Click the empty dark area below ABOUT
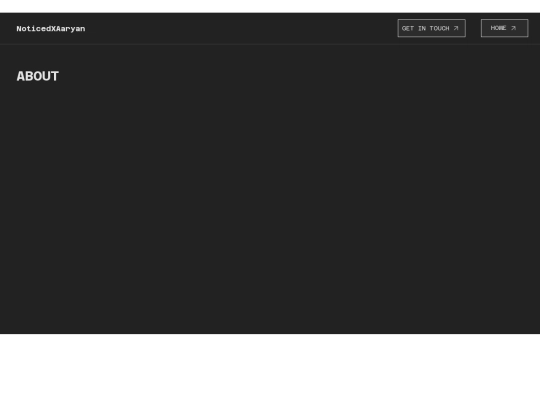Viewport: 540px width, 405px height. click(270, 207)
